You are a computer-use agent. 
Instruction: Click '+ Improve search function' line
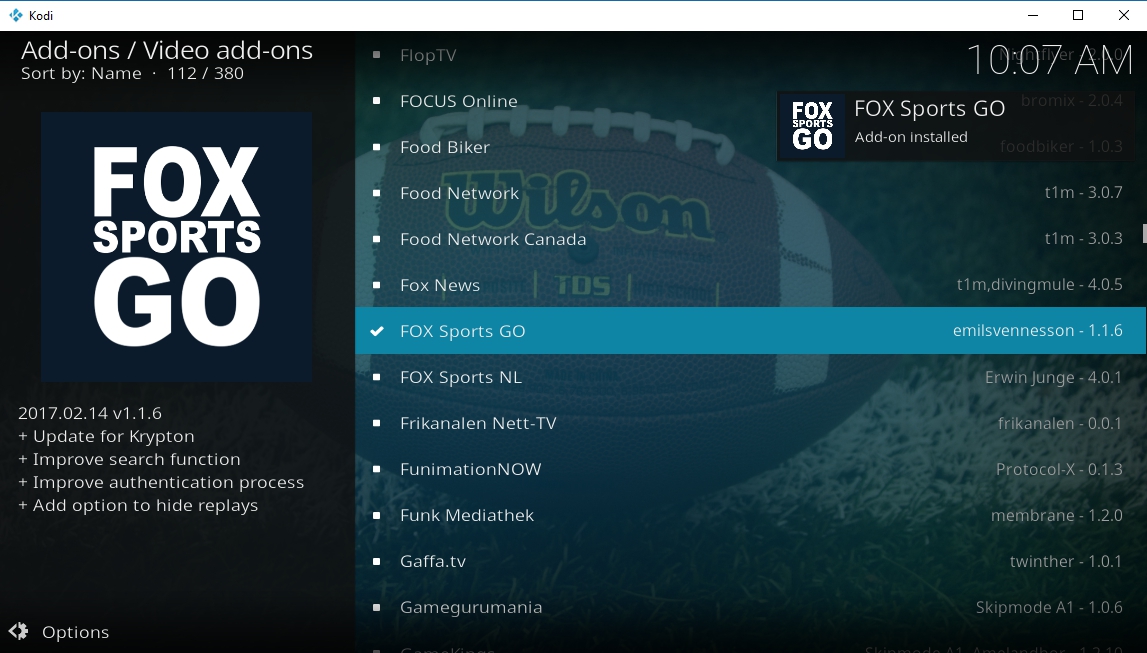(x=129, y=459)
